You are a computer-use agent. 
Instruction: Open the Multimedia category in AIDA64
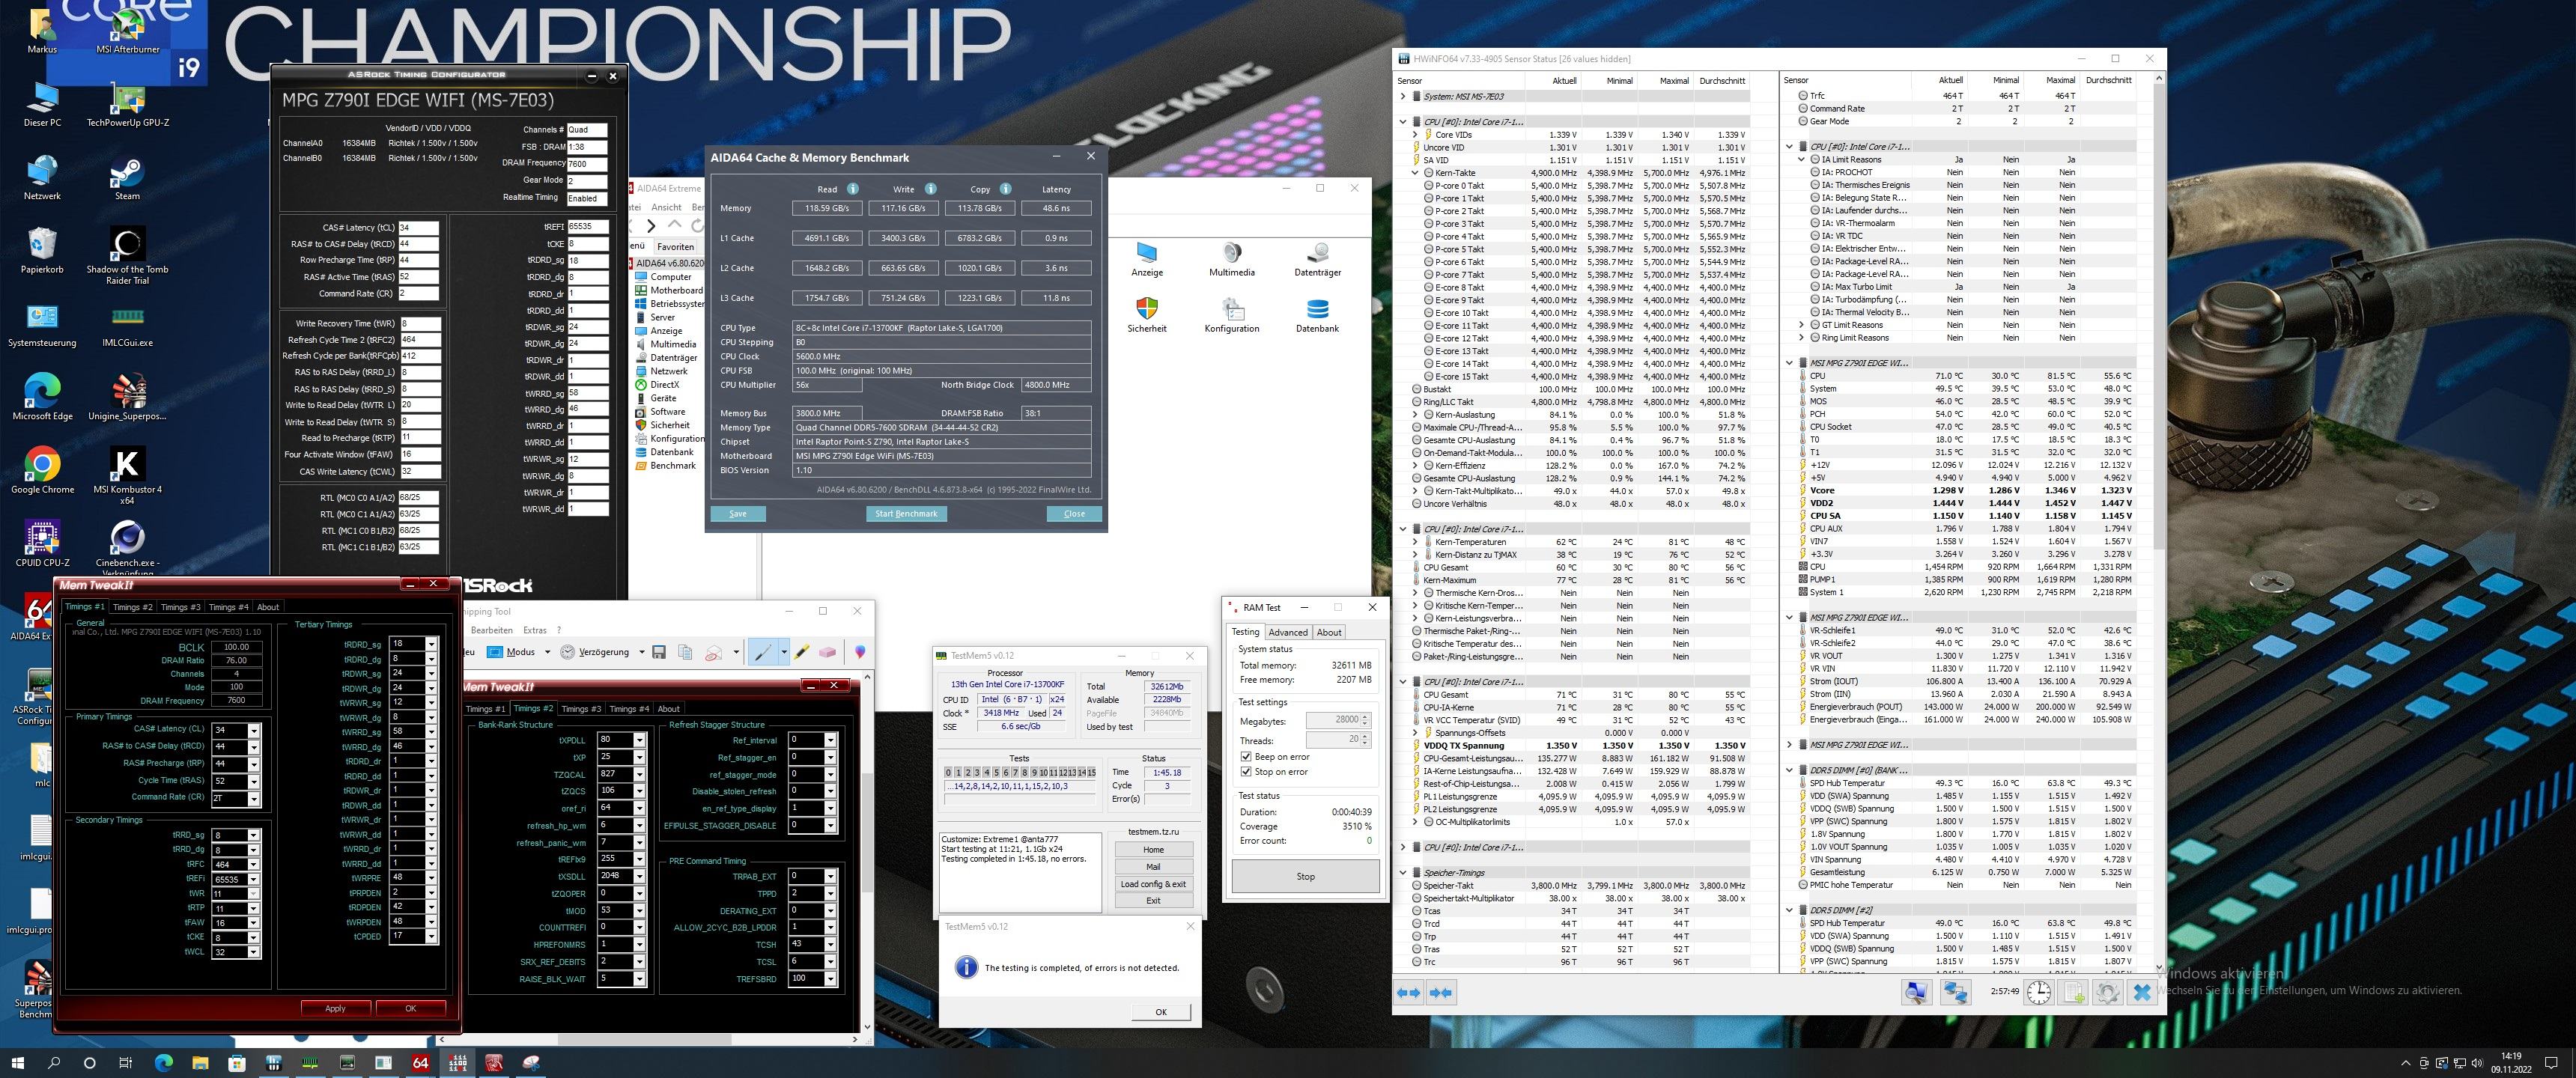1232,259
